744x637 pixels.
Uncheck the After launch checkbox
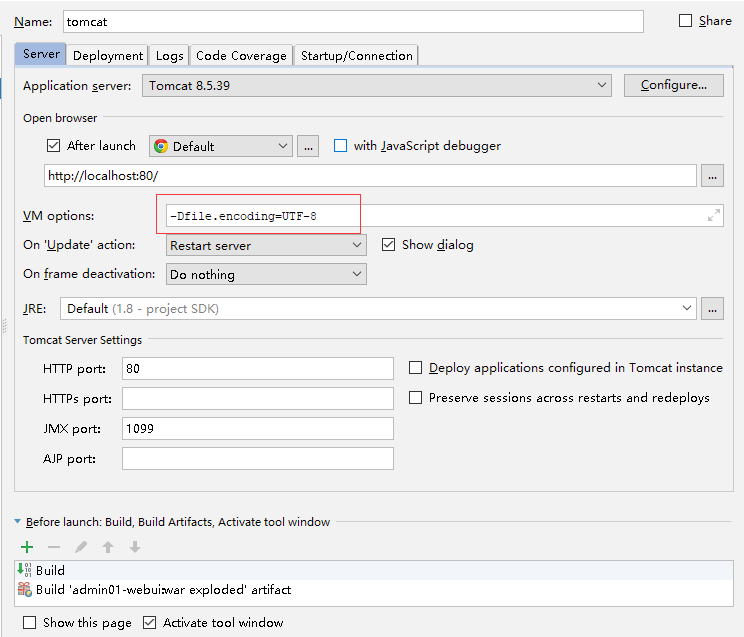coord(53,145)
